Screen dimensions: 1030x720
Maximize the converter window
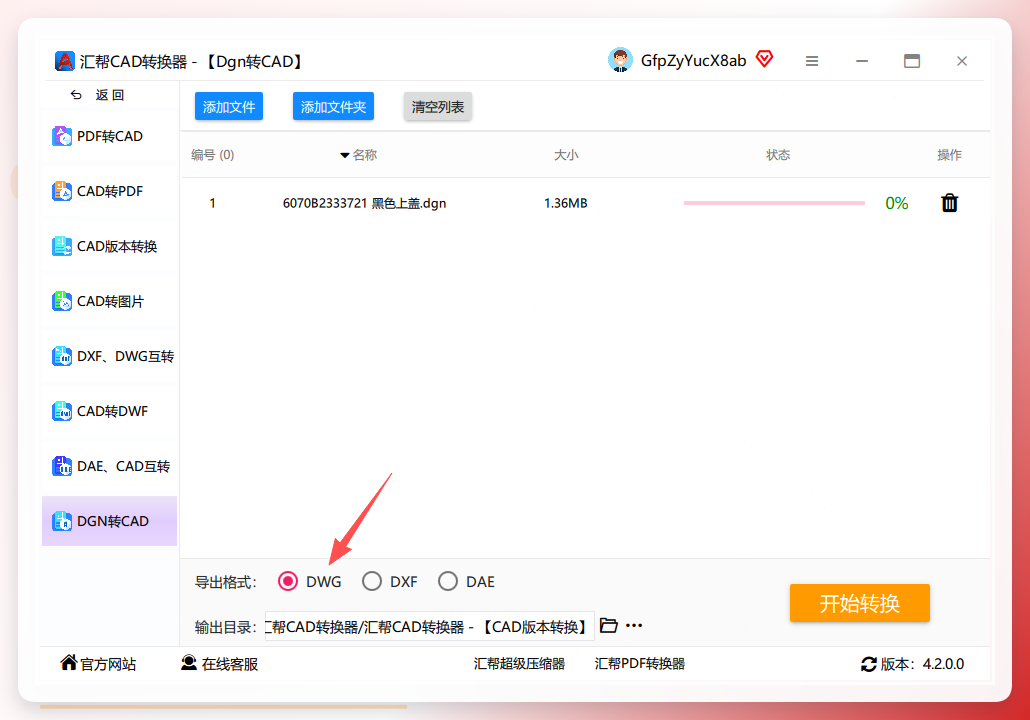[x=912, y=61]
